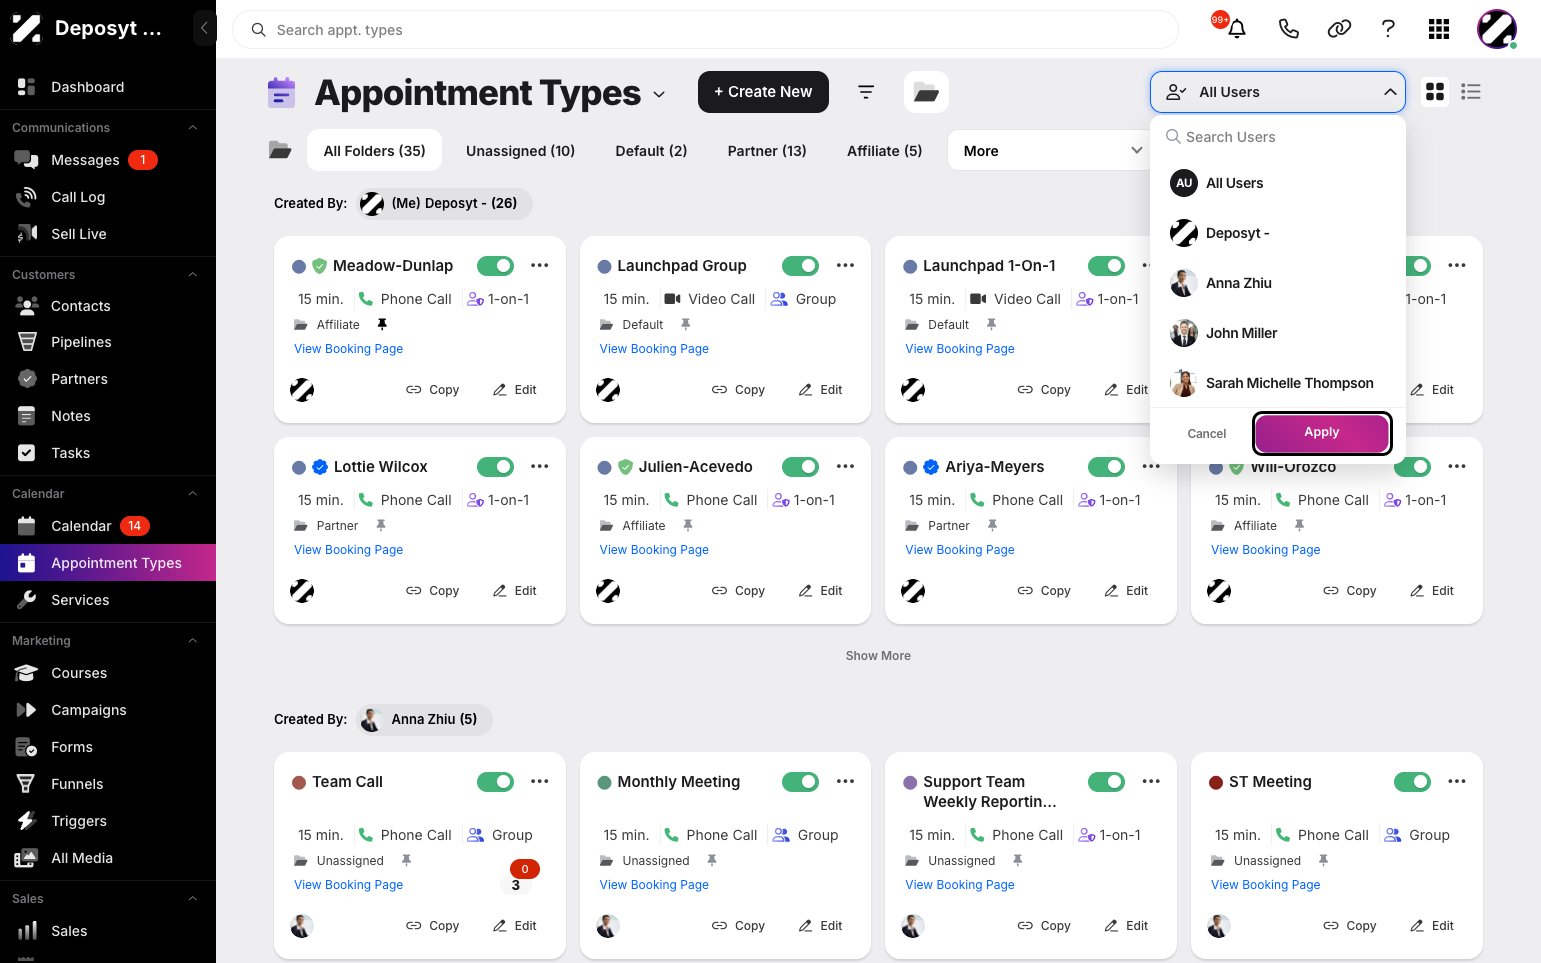Screen dimensions: 1541x963
Task: Click the filter icon beside Create New
Action: [866, 92]
